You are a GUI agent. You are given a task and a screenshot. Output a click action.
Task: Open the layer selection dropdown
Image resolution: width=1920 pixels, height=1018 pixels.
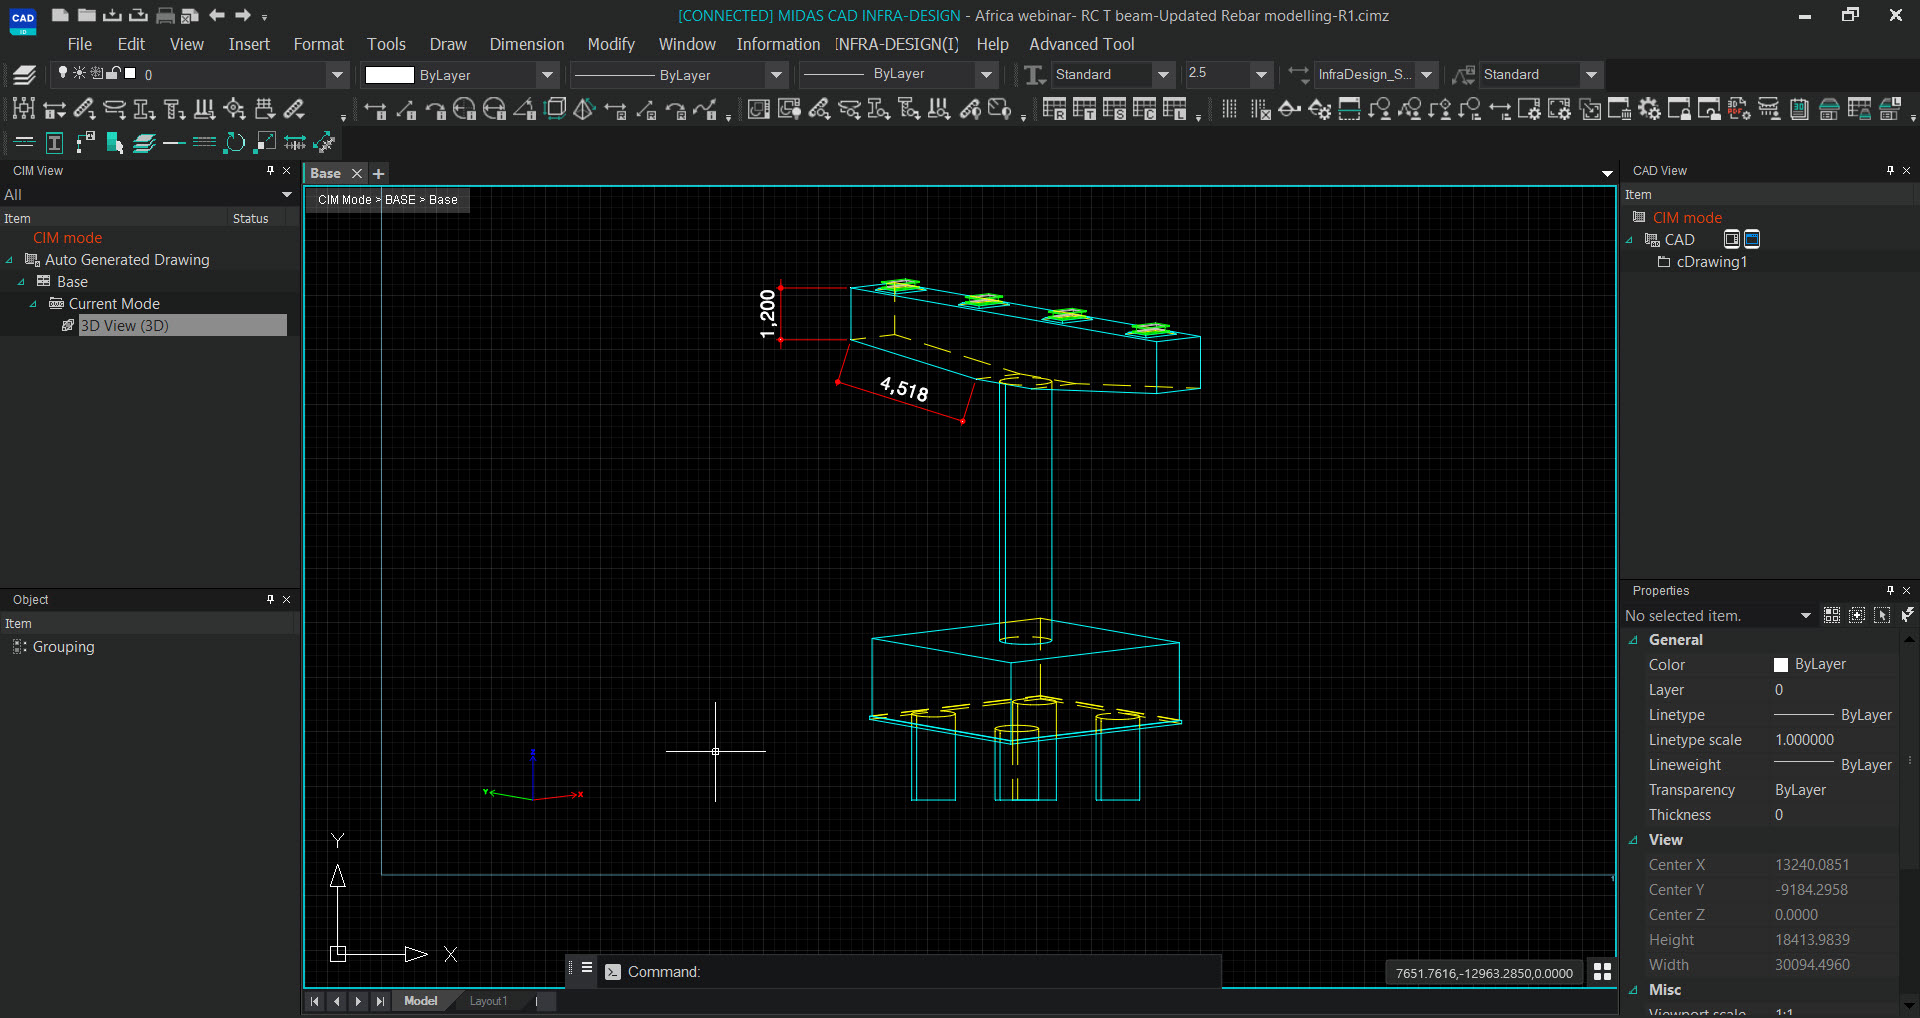337,75
